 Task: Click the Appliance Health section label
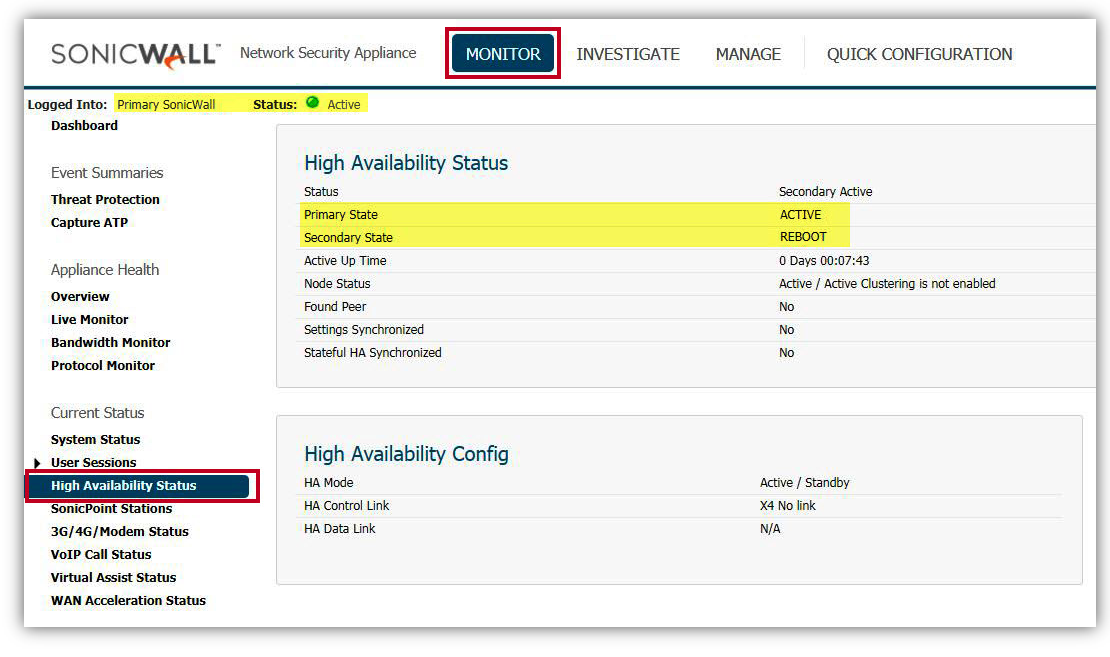click(x=105, y=270)
